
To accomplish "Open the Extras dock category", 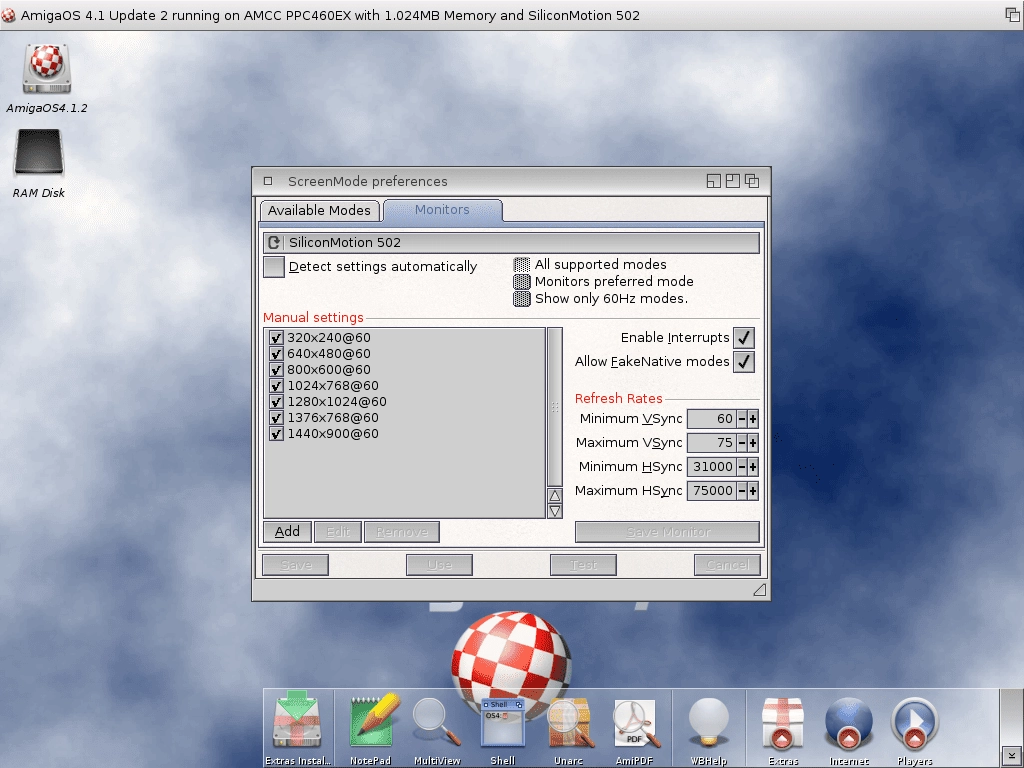I will 782,724.
